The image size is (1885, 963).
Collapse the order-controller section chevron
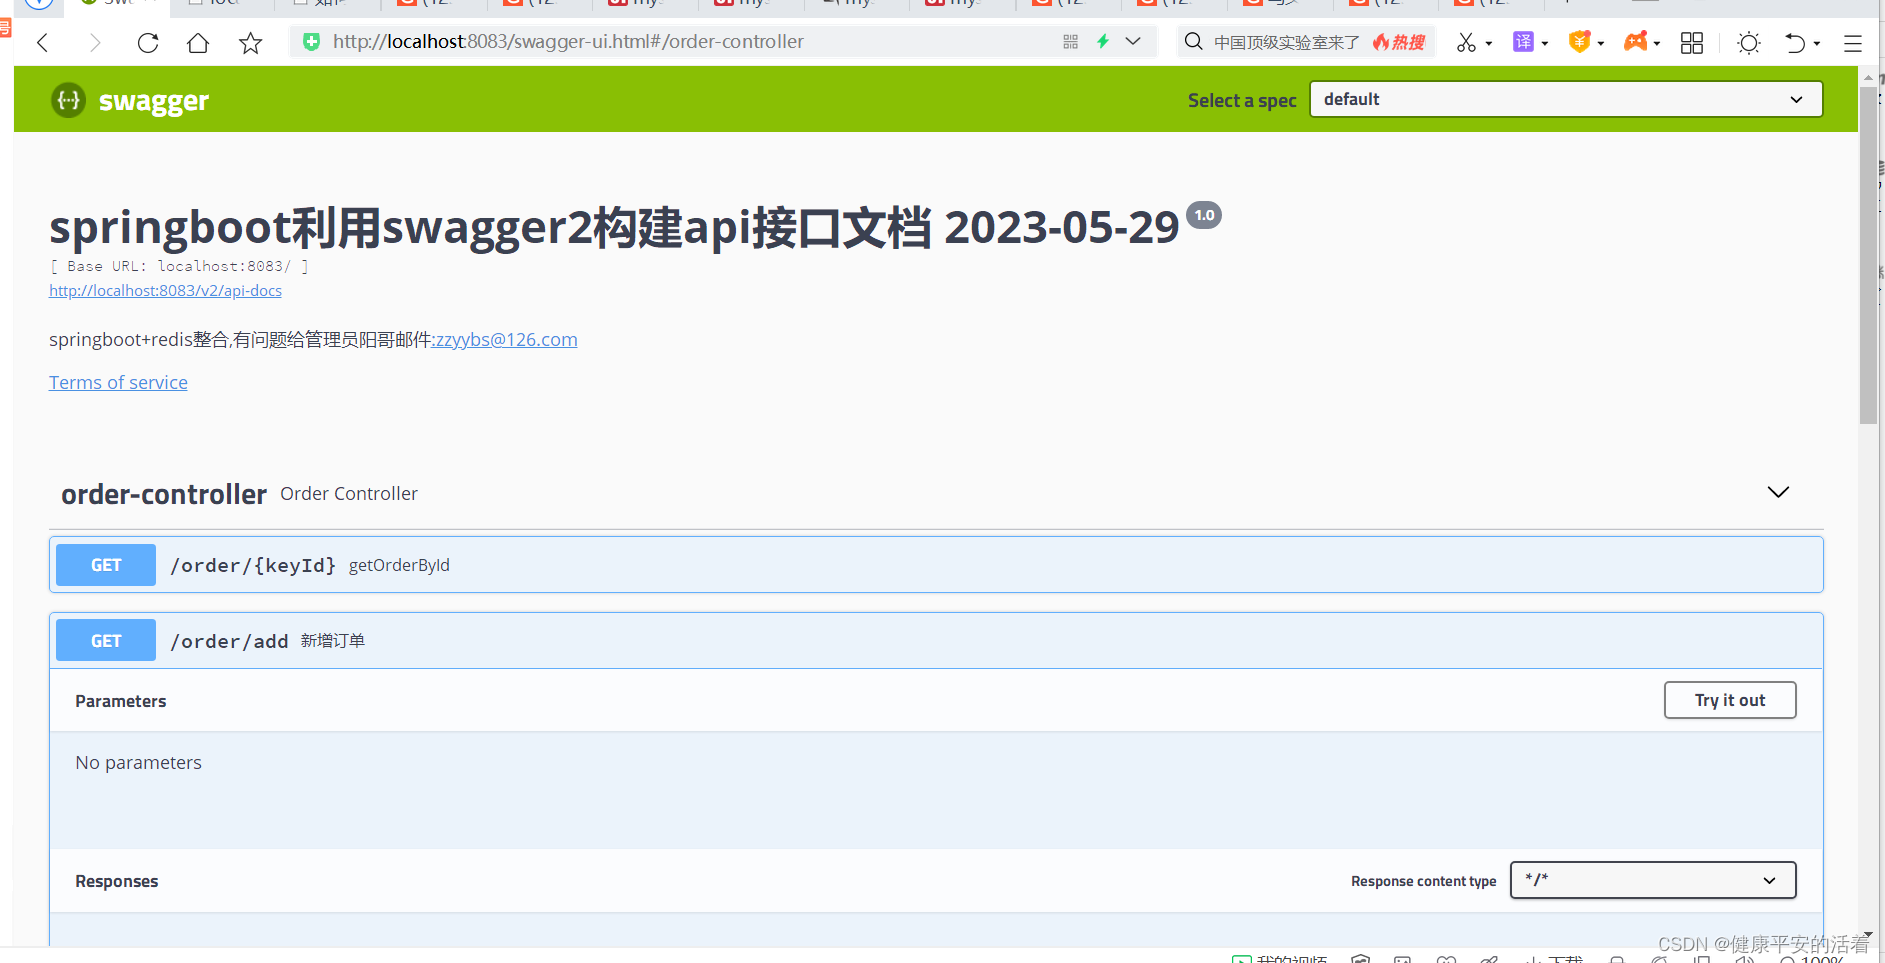pyautogui.click(x=1778, y=492)
